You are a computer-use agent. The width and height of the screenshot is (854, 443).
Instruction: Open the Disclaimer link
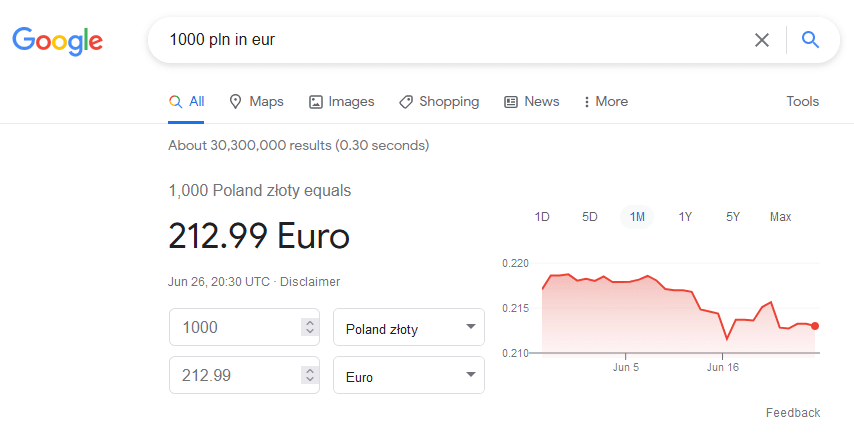pos(310,282)
